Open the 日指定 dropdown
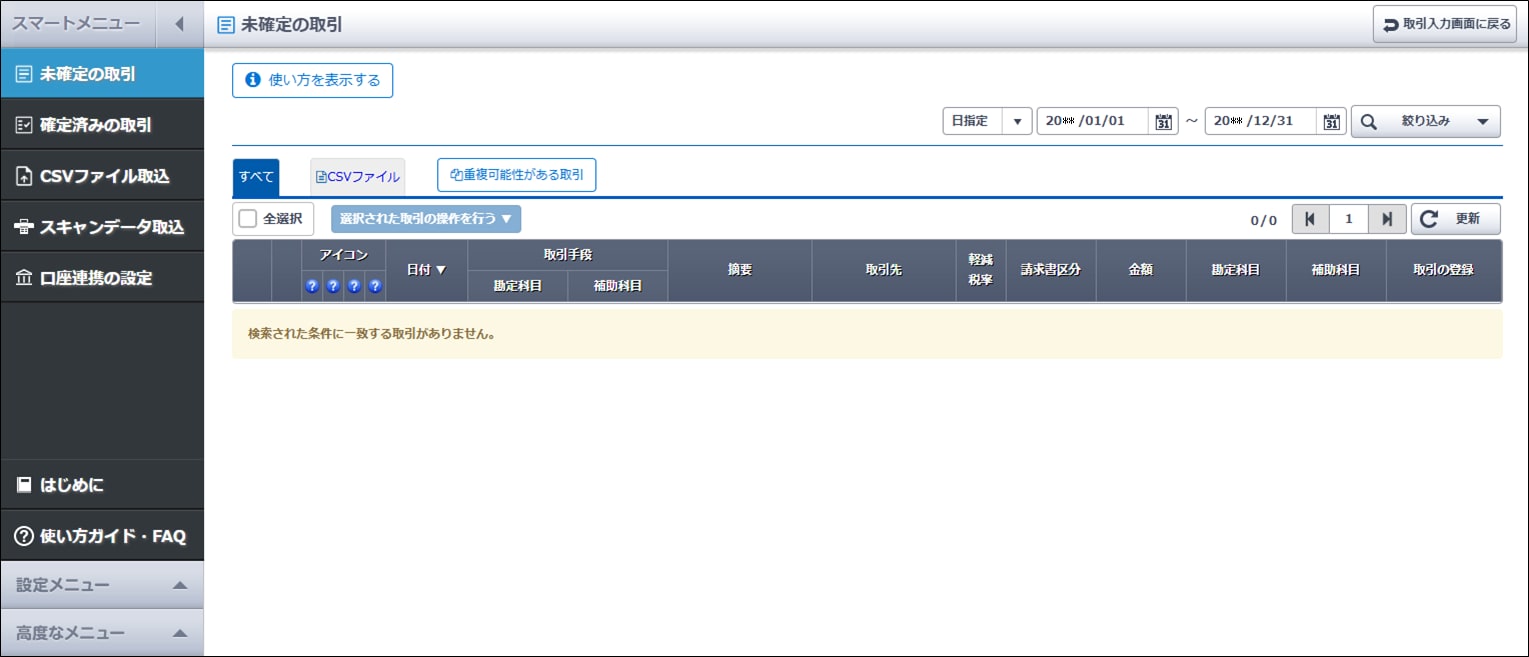Viewport: 1529px width, 657px height. (987, 121)
